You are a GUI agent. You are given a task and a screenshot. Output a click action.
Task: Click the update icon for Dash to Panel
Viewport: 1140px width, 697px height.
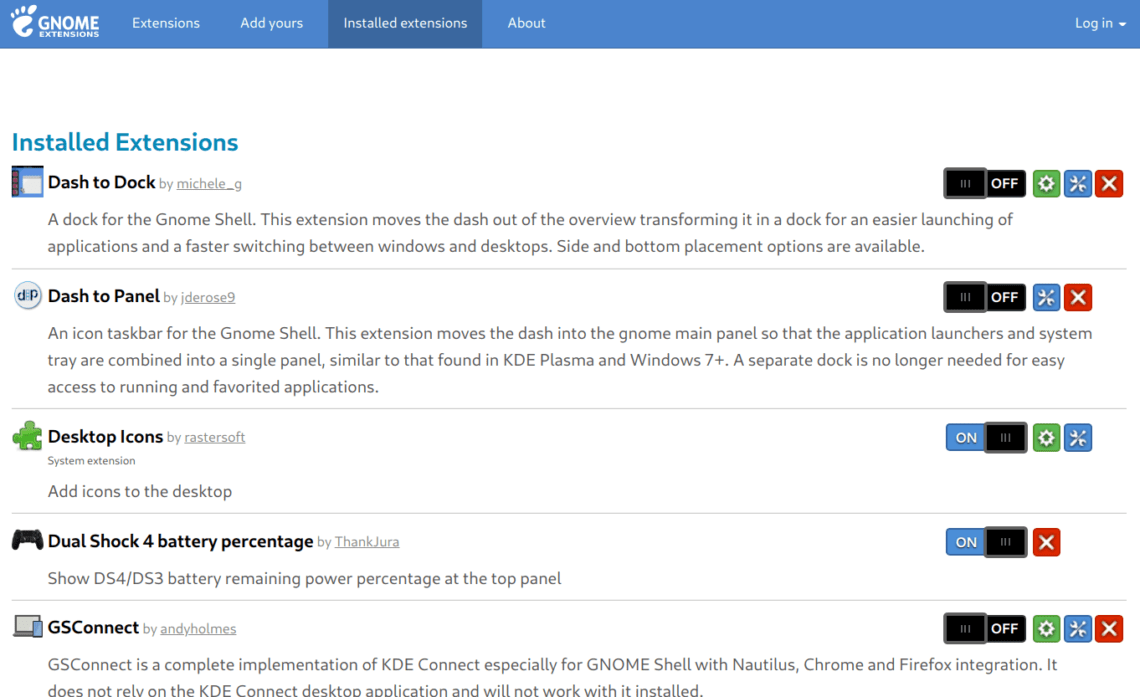[1046, 297]
